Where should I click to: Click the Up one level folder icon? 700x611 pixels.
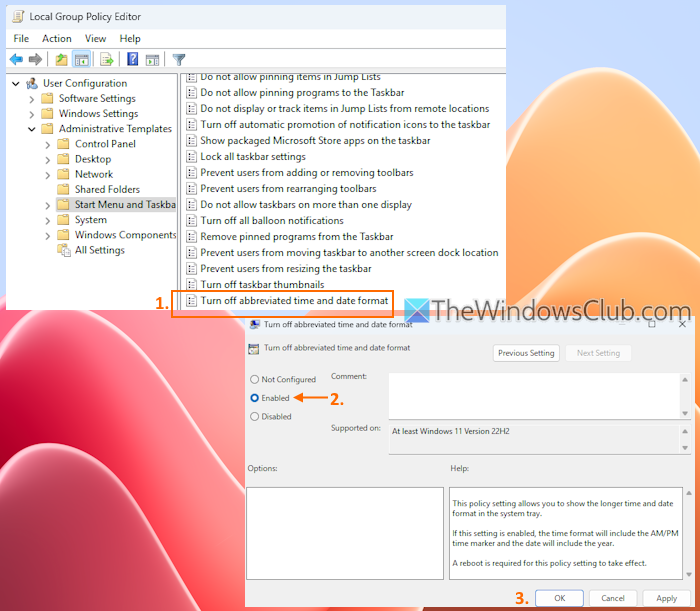pos(61,60)
